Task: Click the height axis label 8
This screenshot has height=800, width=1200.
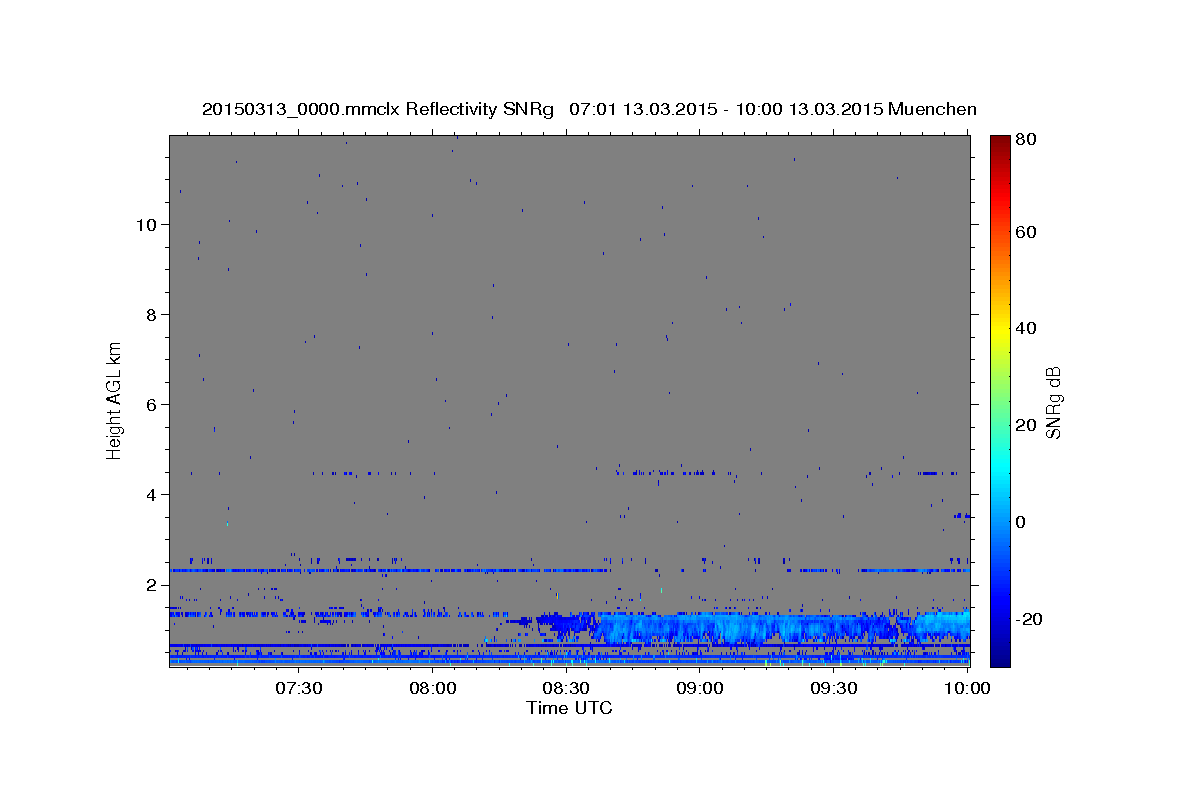Action: tap(151, 314)
